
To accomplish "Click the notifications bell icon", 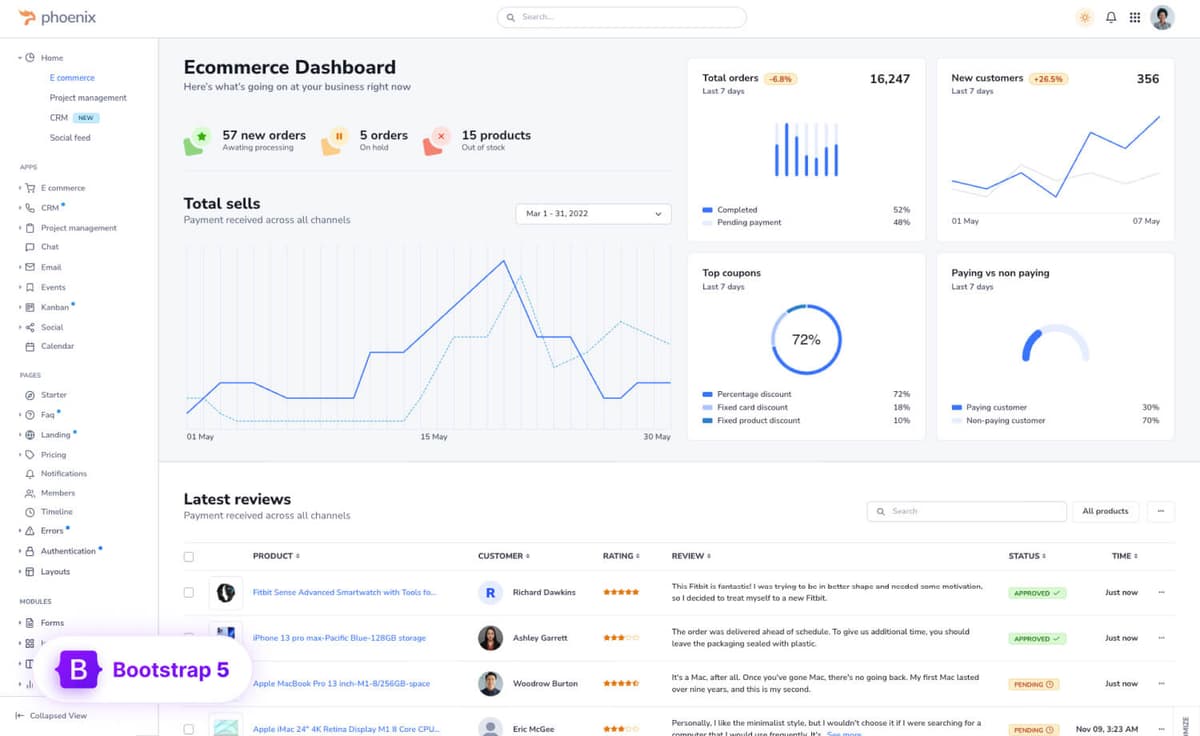I will 1110,18.
